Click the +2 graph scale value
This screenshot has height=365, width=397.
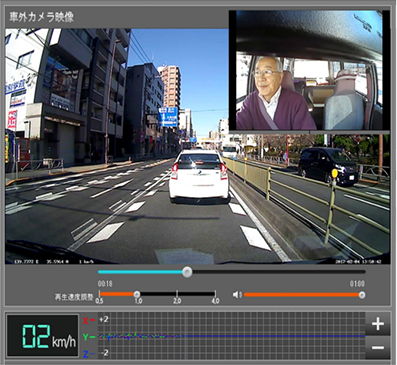(x=104, y=319)
